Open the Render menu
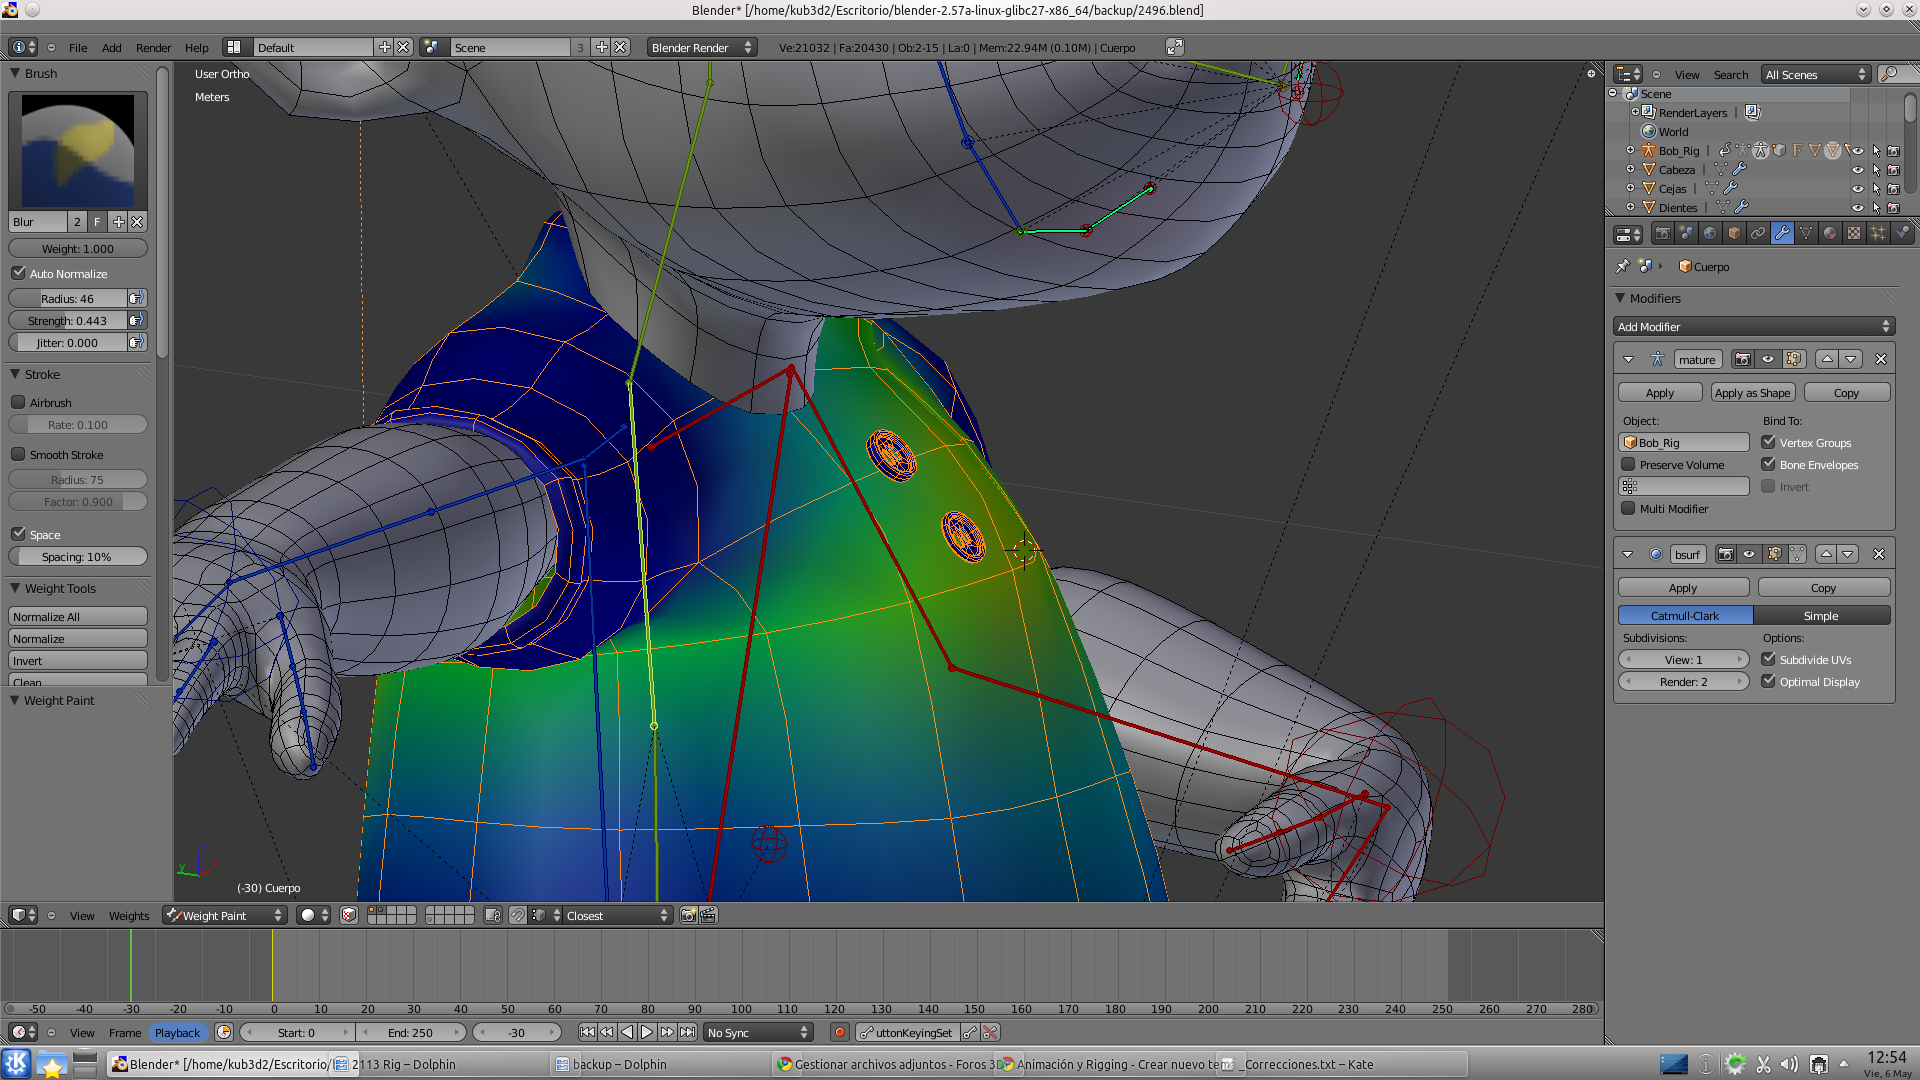 pyautogui.click(x=153, y=47)
